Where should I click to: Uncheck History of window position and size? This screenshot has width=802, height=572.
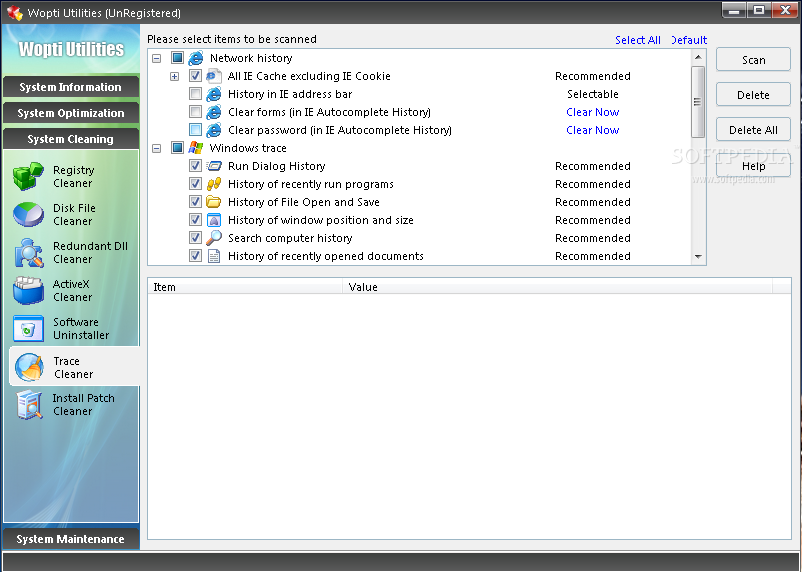coord(195,219)
